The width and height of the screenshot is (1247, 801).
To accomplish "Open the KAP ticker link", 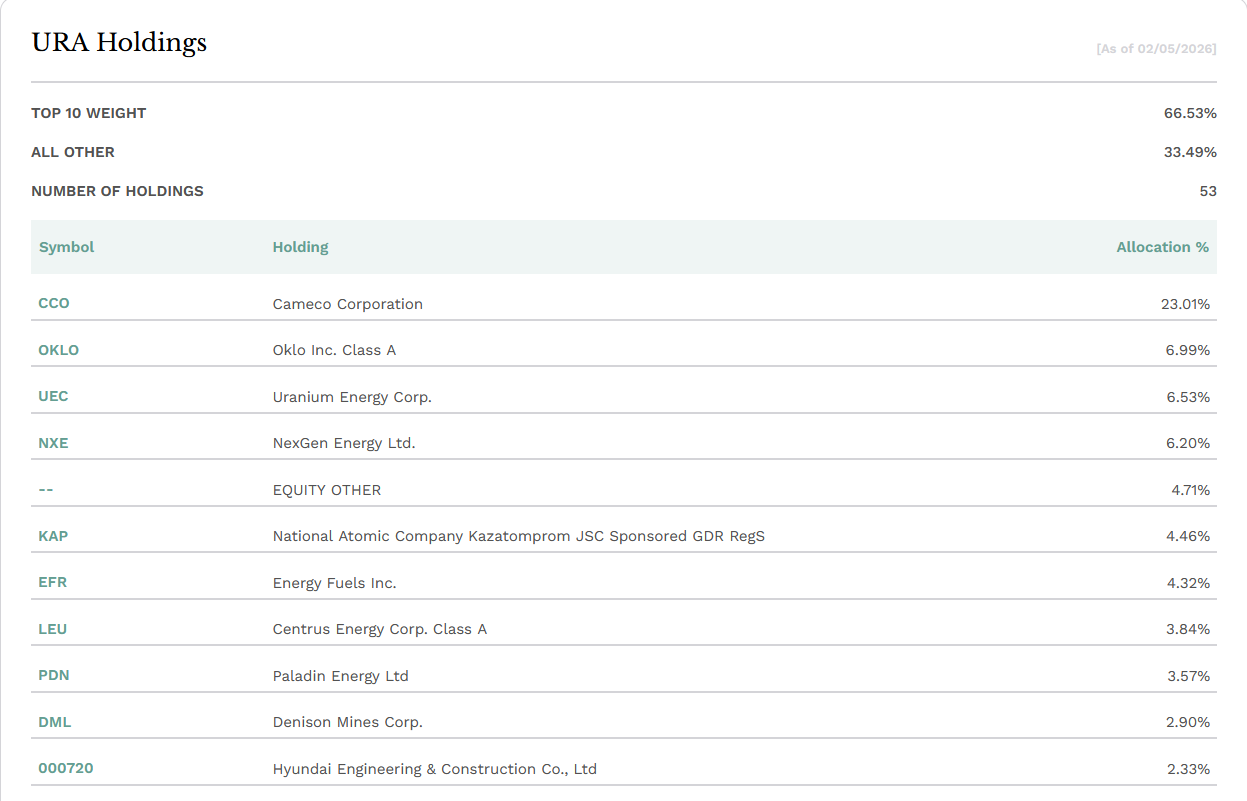I will click(53, 536).
